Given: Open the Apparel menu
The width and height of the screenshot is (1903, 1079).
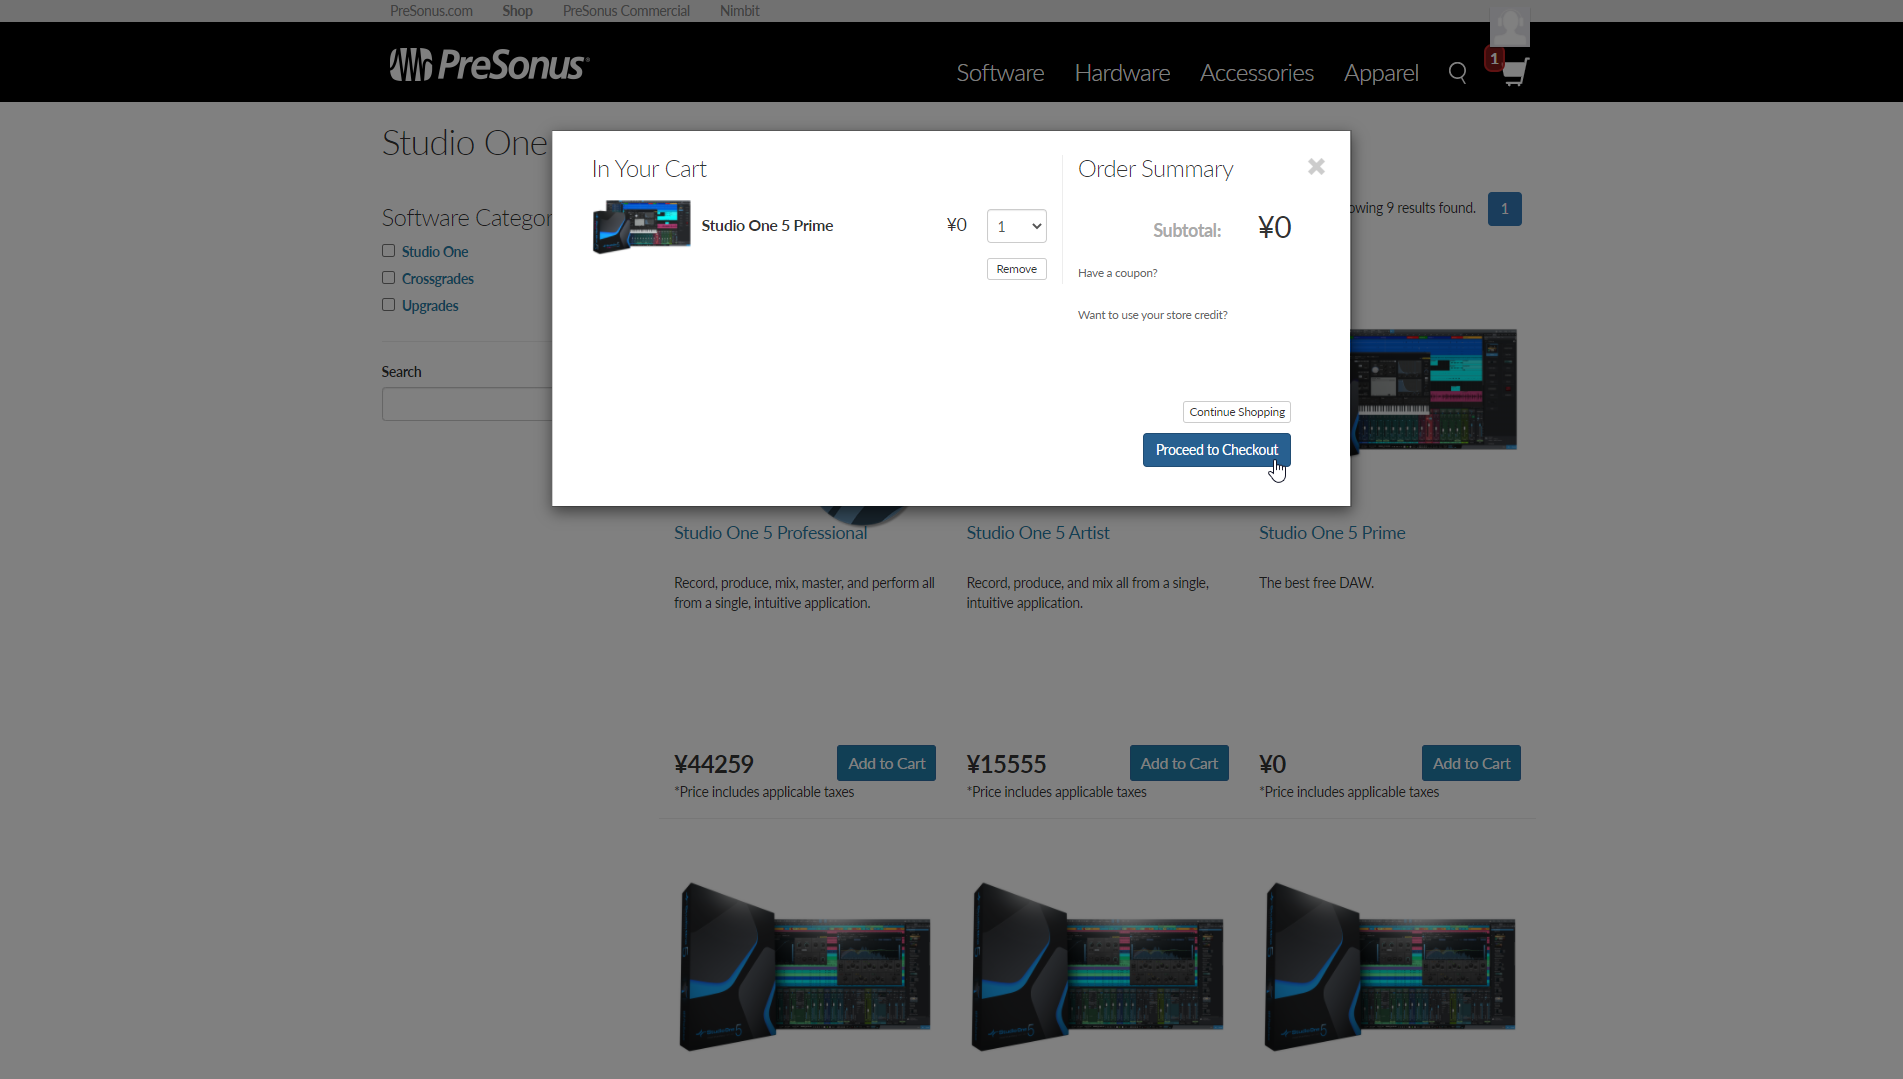Looking at the screenshot, I should click(1381, 73).
